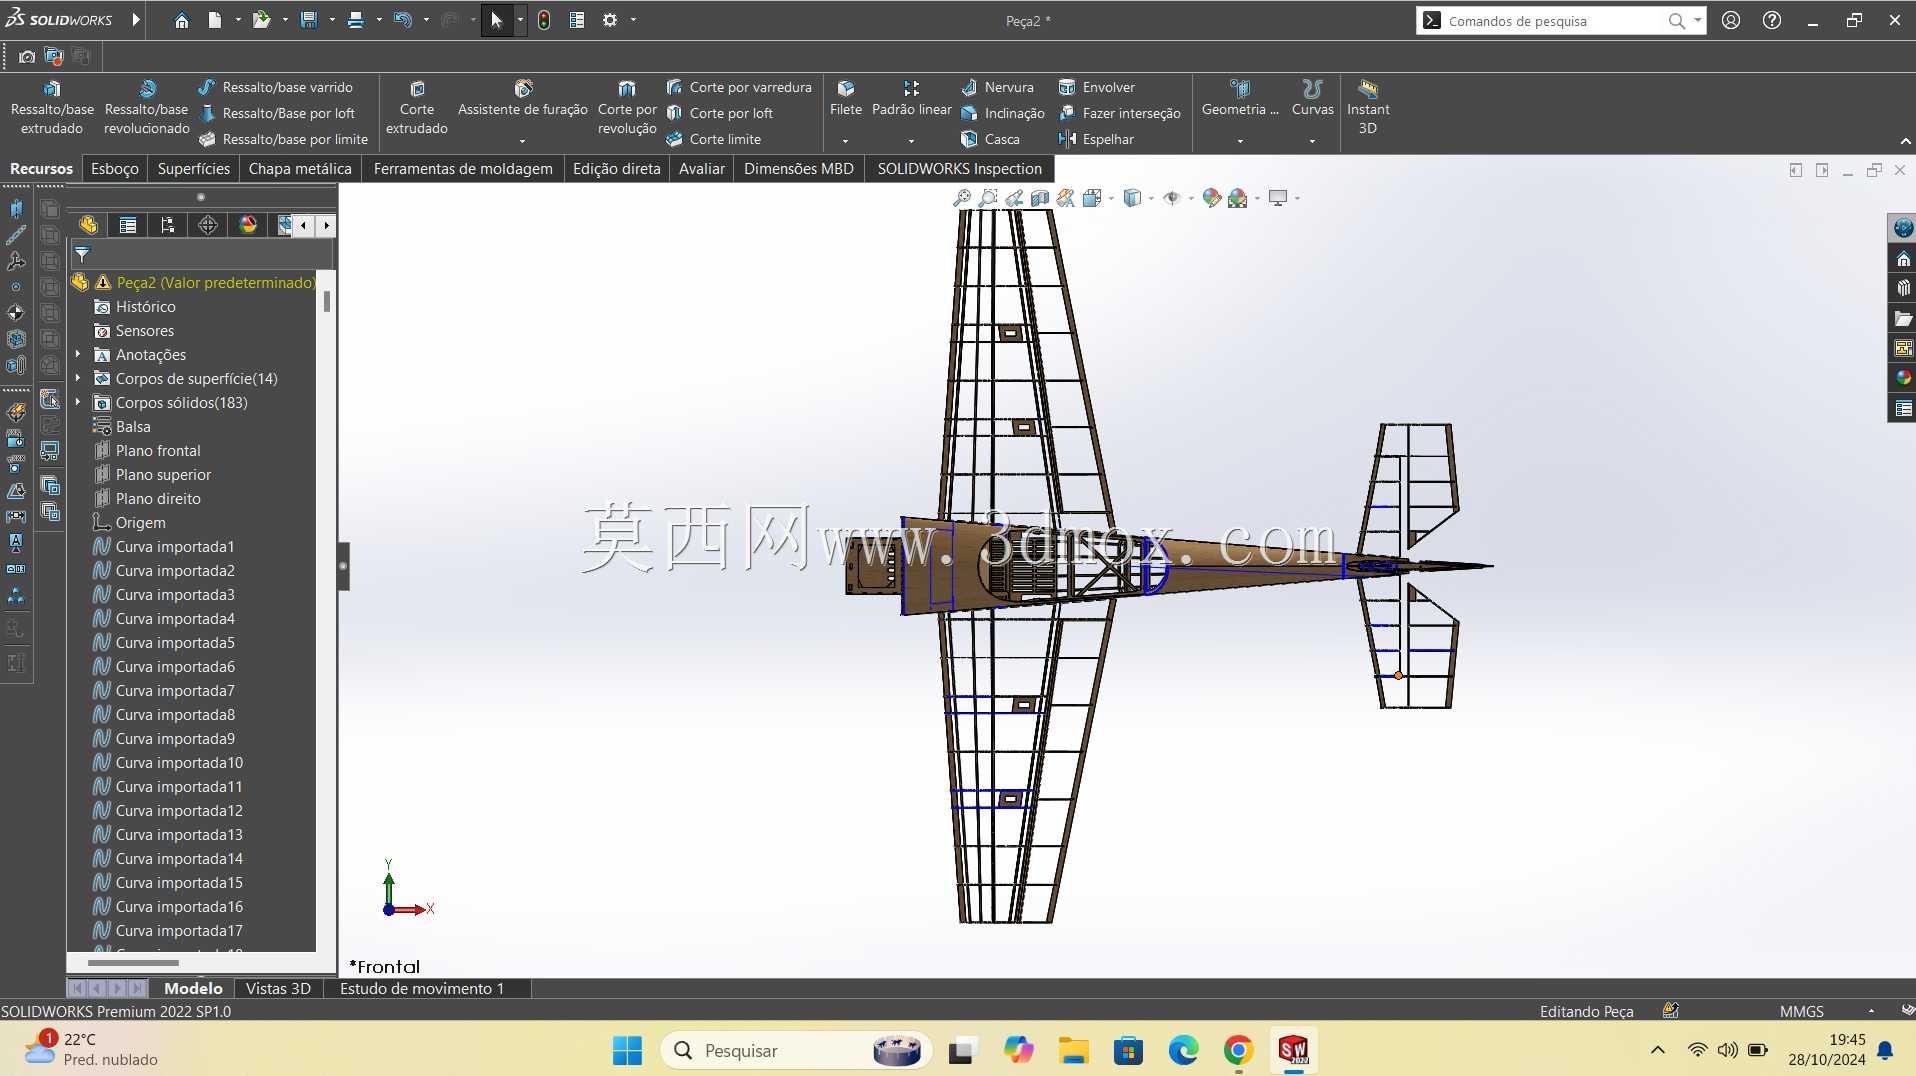Open Estudo de movimento 1 tab
Viewport: 1916px width, 1076px height.
pos(422,988)
